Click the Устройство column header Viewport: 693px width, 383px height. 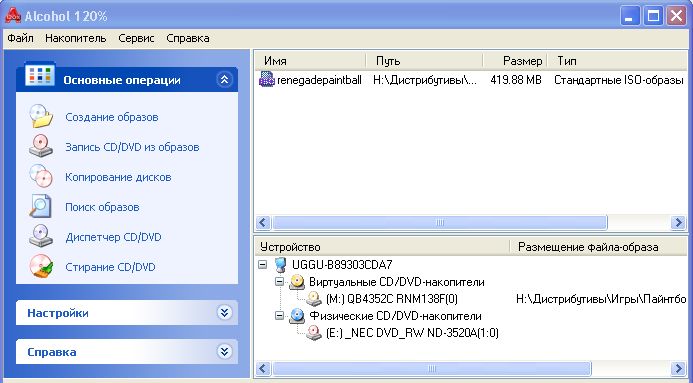coord(382,246)
